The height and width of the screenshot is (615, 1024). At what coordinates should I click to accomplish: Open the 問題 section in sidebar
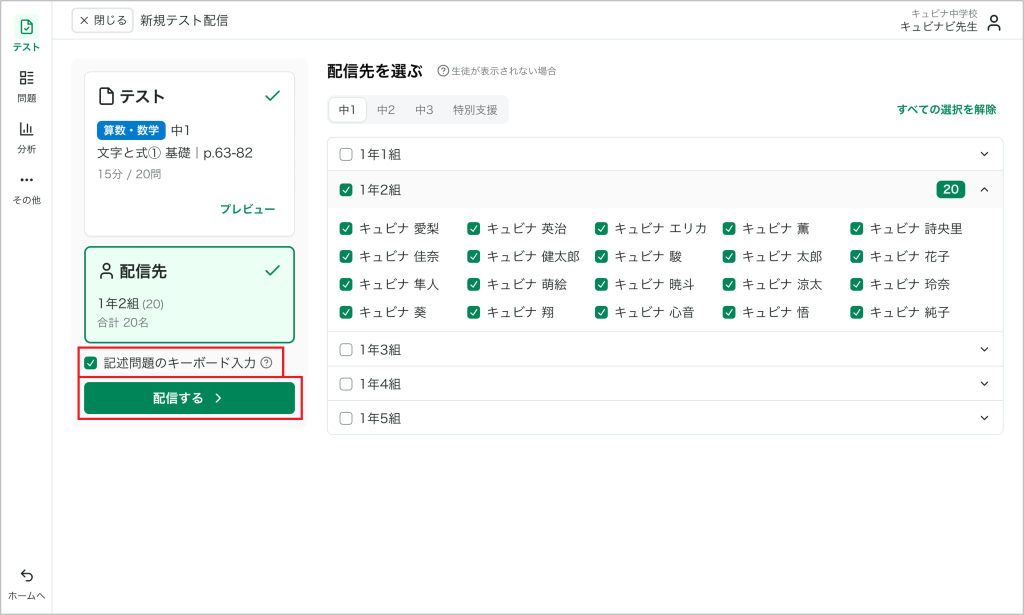click(x=26, y=86)
